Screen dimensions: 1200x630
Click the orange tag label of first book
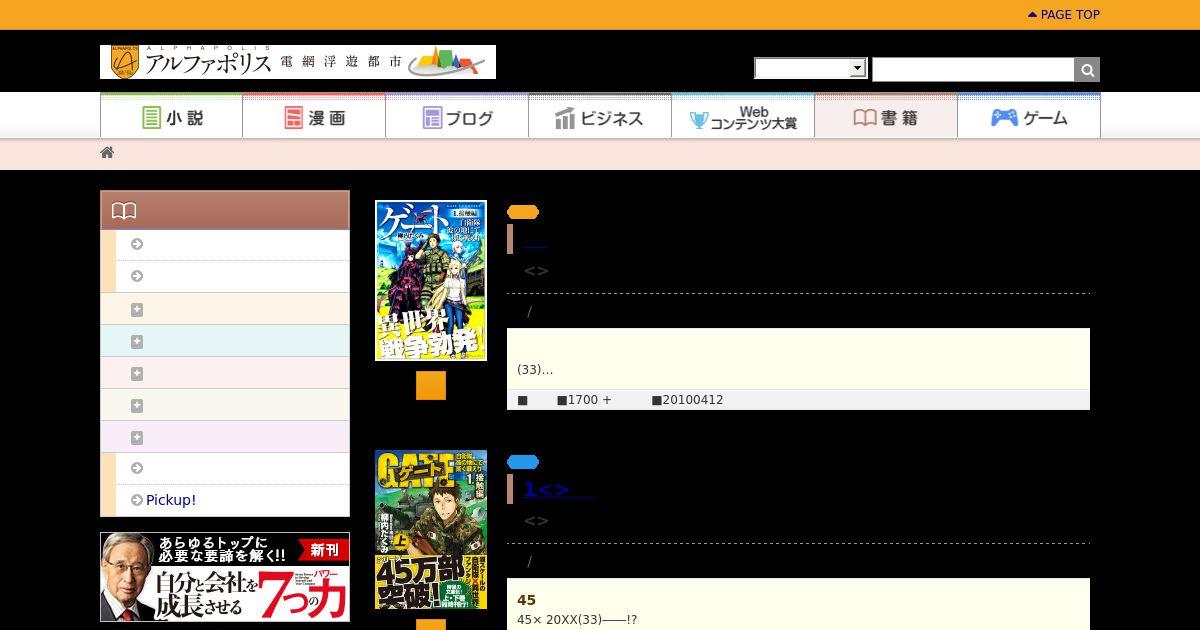(523, 212)
